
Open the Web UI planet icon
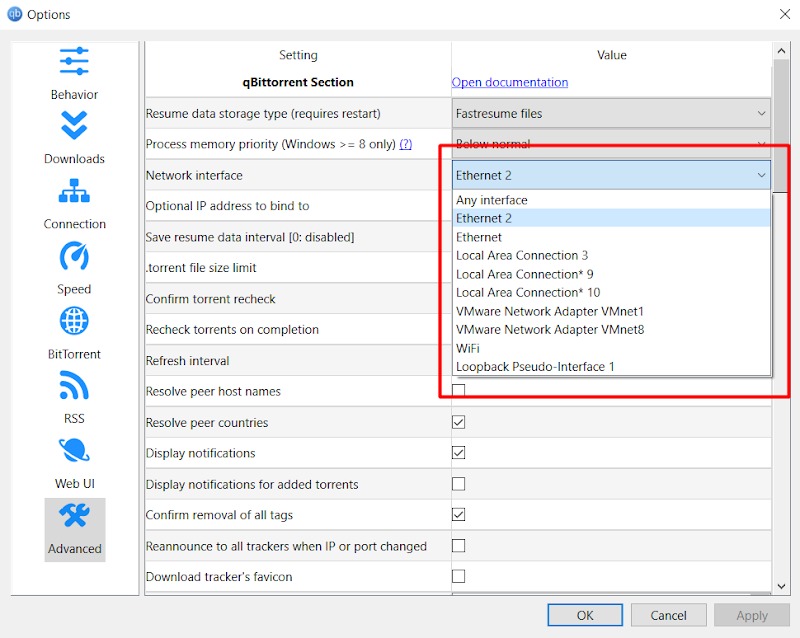[x=74, y=450]
